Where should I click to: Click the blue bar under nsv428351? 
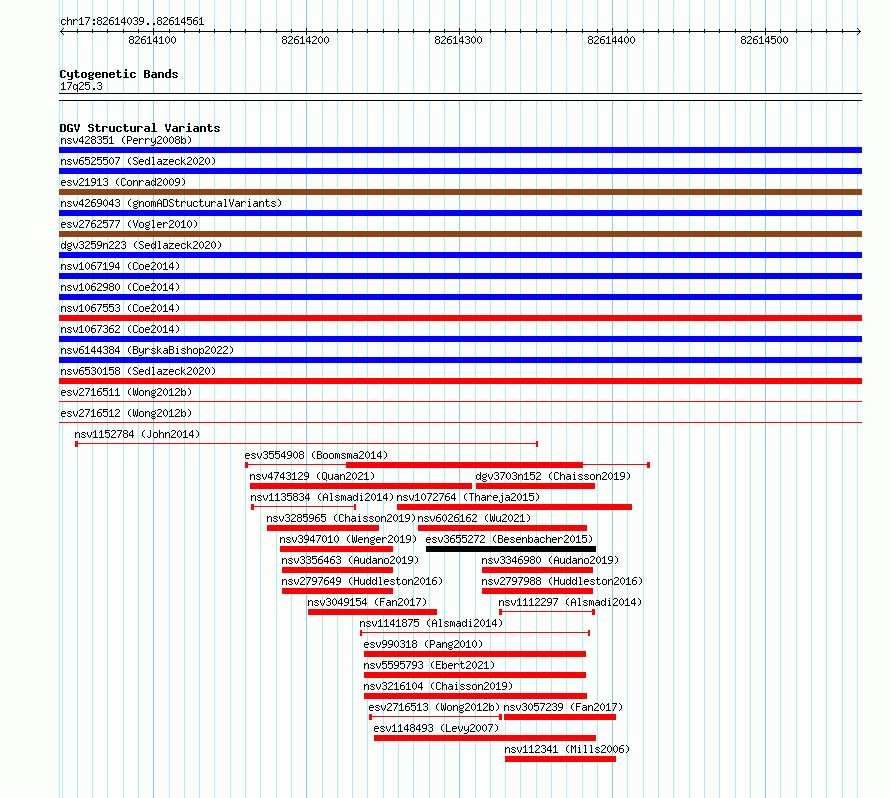click(x=460, y=150)
